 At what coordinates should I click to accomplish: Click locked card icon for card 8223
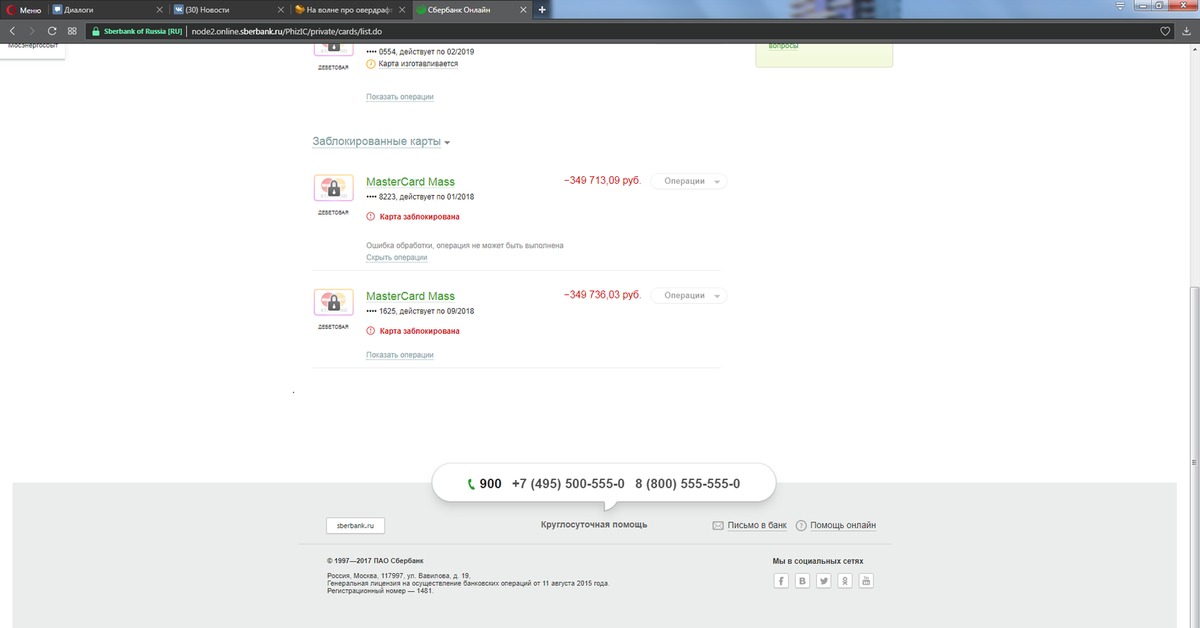[333, 187]
